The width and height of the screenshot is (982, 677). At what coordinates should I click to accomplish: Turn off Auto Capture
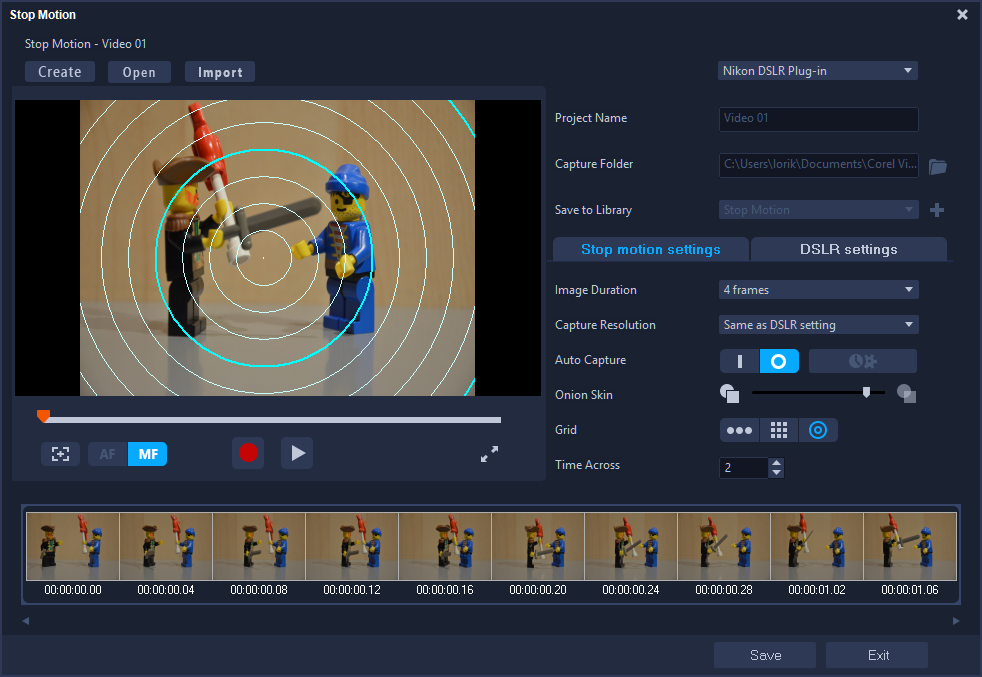739,360
